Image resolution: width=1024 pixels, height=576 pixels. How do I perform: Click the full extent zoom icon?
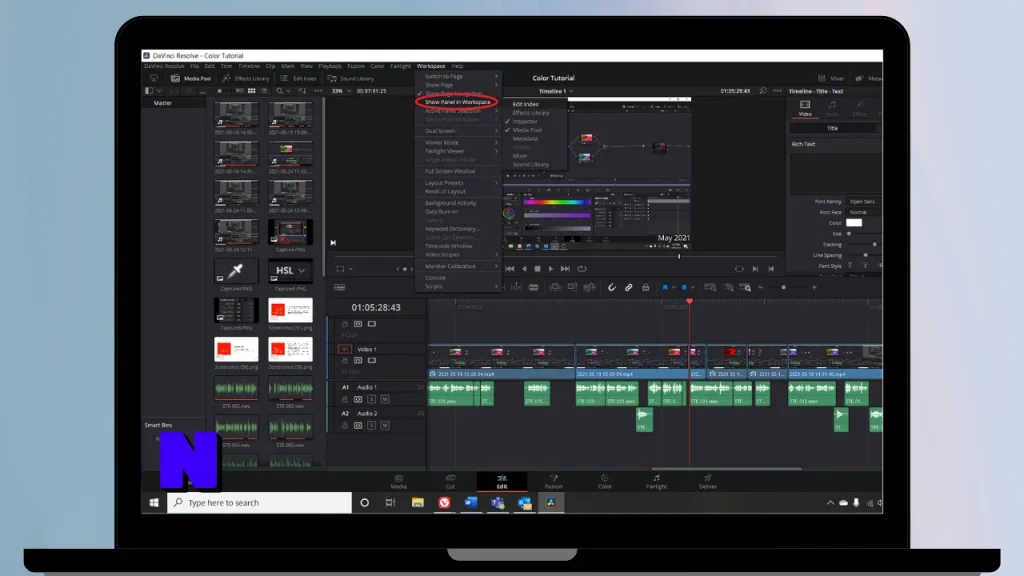(x=710, y=287)
